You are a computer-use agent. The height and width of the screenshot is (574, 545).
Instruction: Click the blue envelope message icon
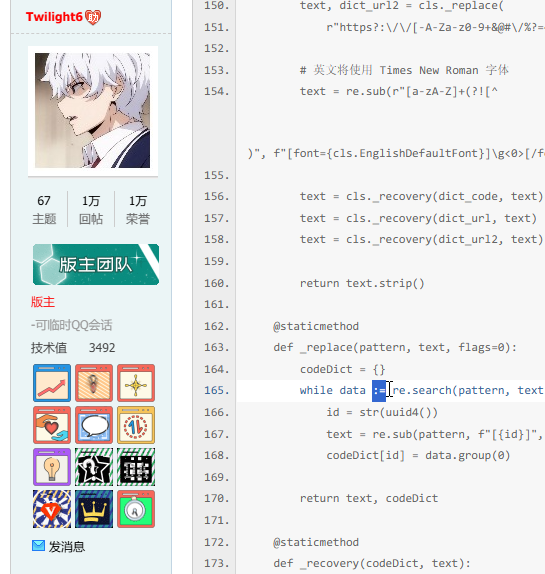pos(38,546)
